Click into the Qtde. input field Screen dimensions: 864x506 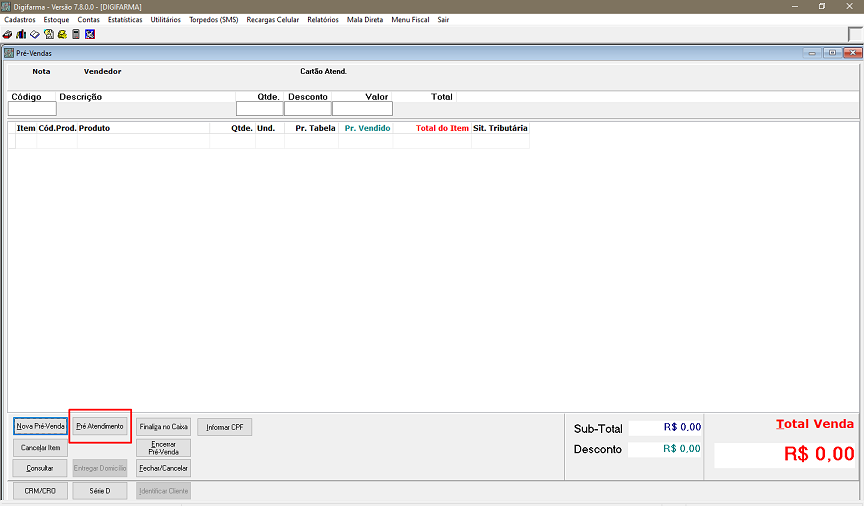point(259,109)
